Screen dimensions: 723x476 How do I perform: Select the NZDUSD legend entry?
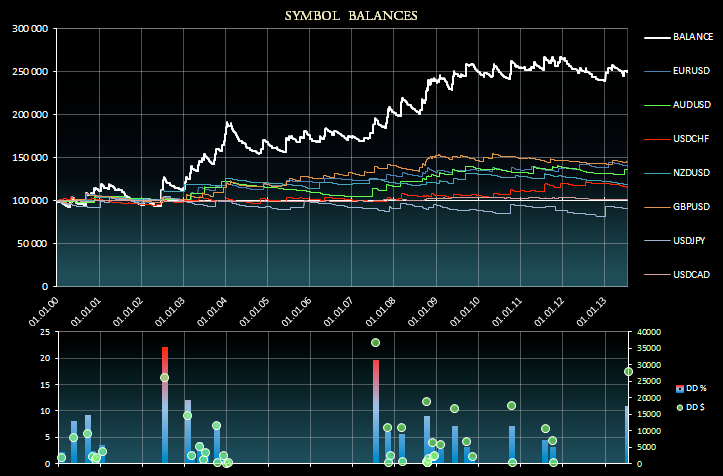tap(677, 173)
